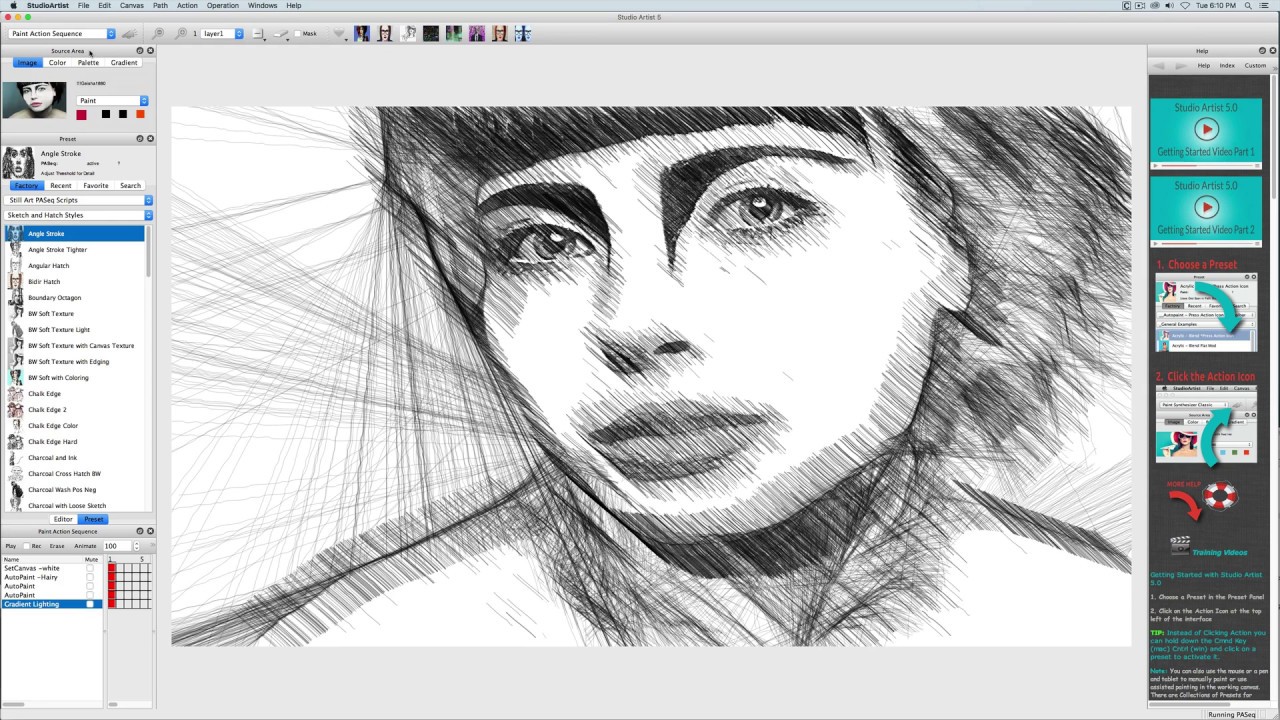Mute the AutoPaint -Hairy step

[90, 577]
